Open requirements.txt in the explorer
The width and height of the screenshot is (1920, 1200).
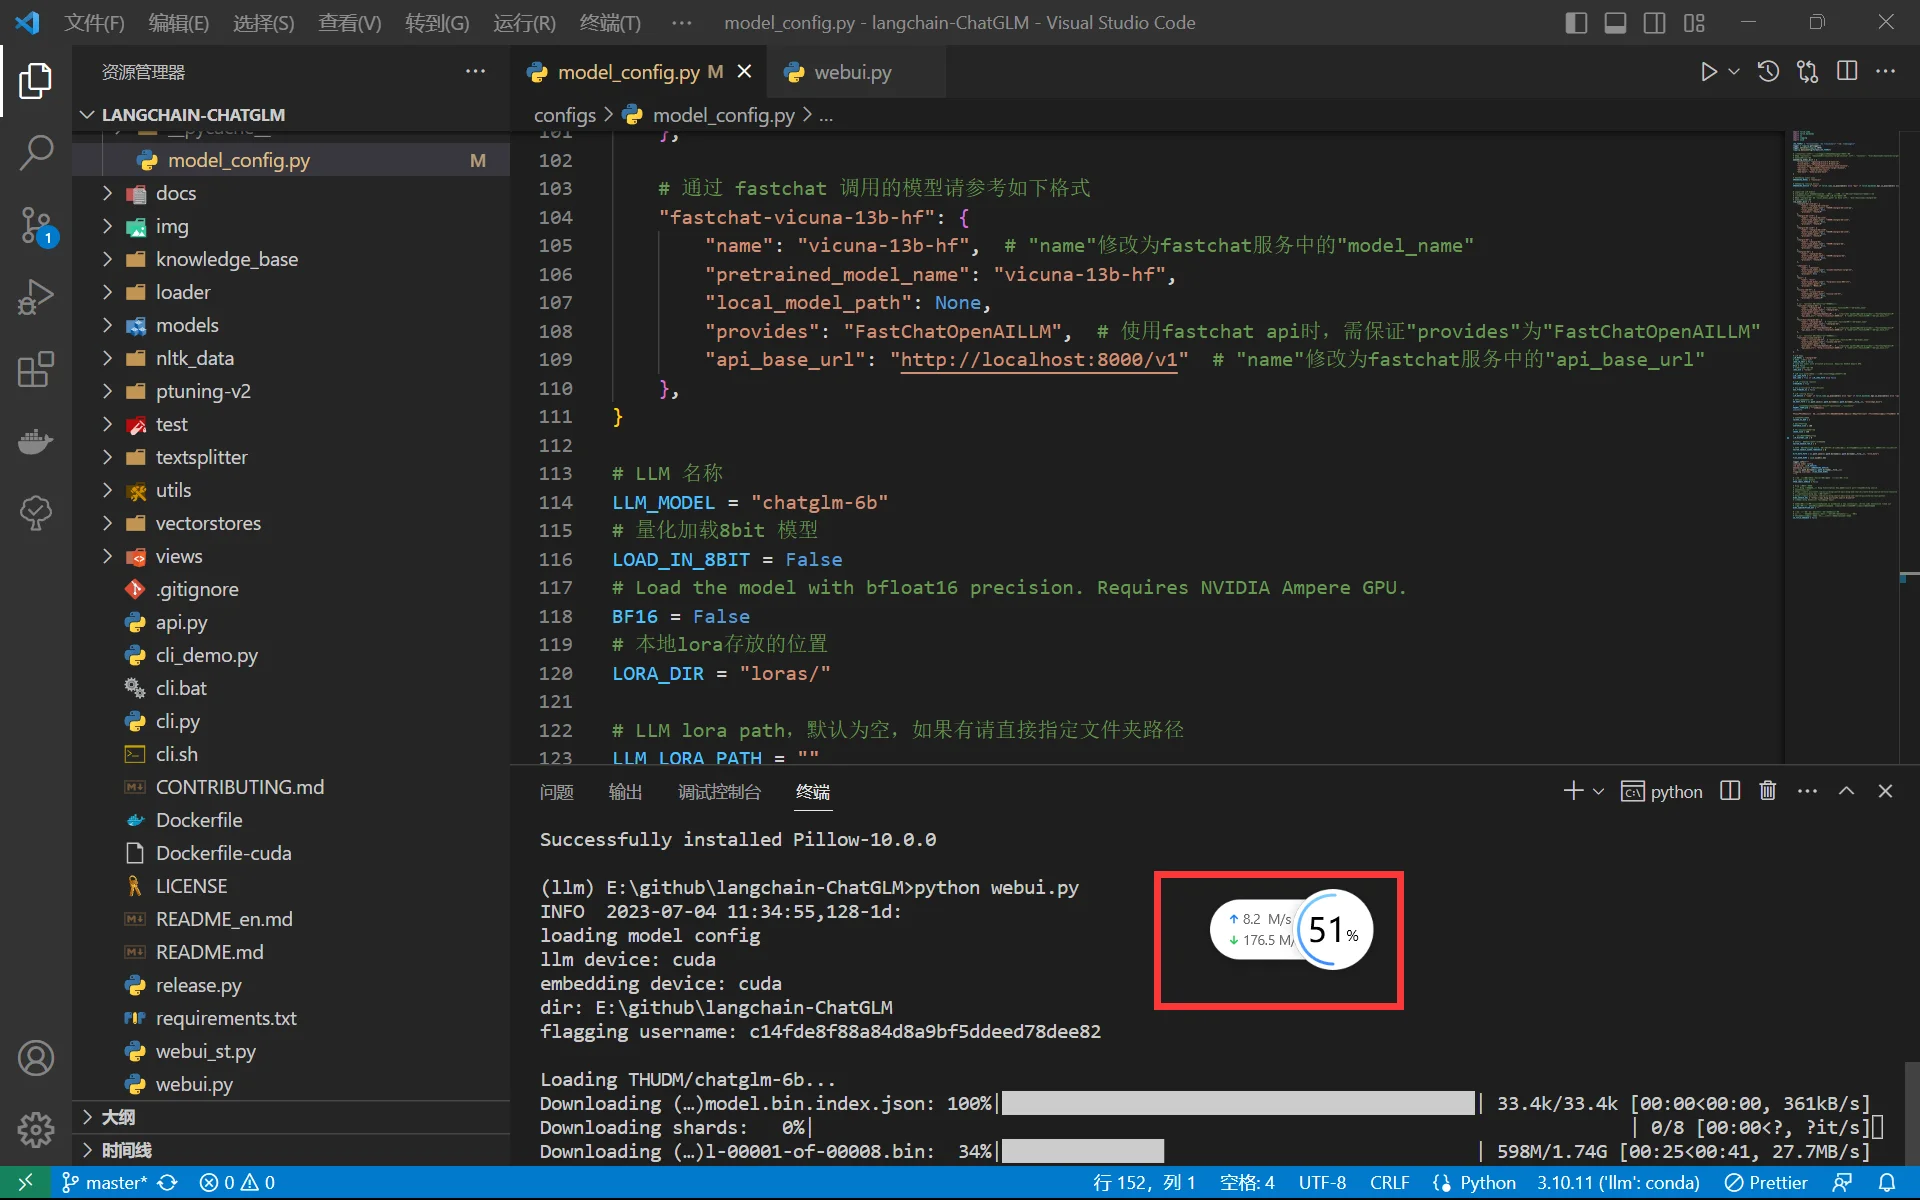tap(226, 1018)
